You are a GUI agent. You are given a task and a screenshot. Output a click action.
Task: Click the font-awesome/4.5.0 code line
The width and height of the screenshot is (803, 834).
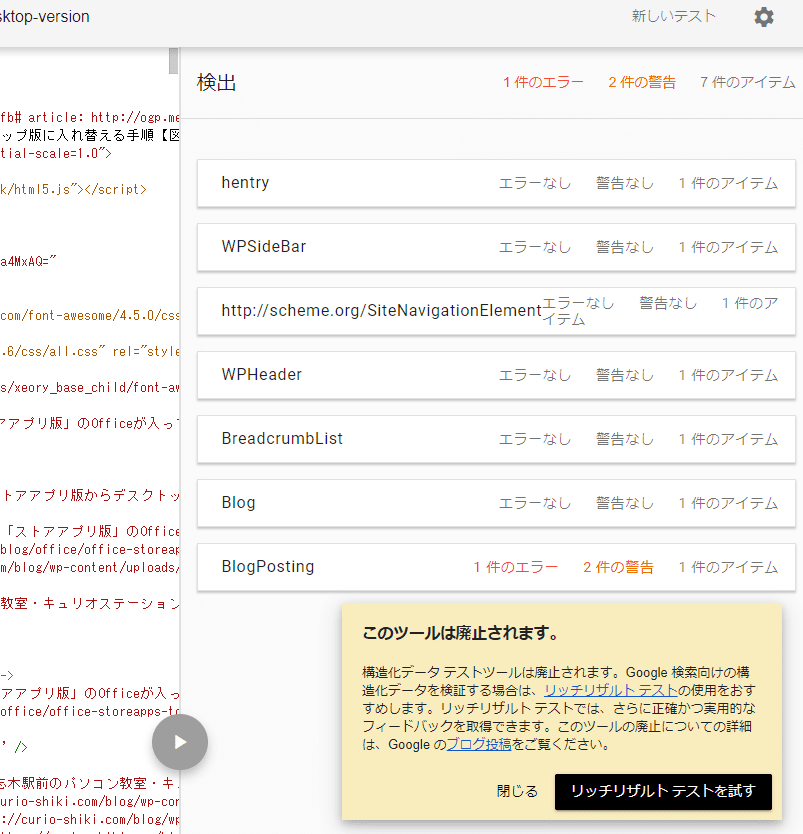89,315
